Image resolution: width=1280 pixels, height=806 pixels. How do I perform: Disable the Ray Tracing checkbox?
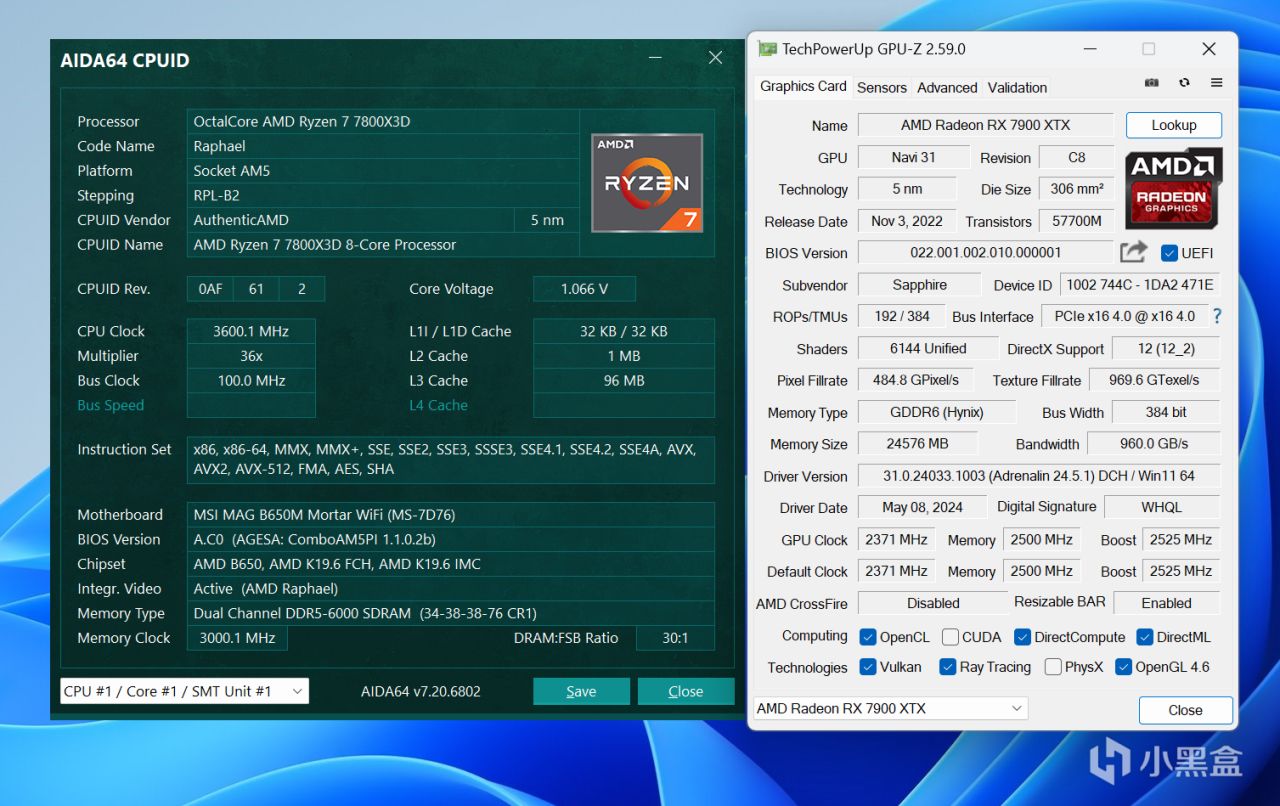coord(947,667)
